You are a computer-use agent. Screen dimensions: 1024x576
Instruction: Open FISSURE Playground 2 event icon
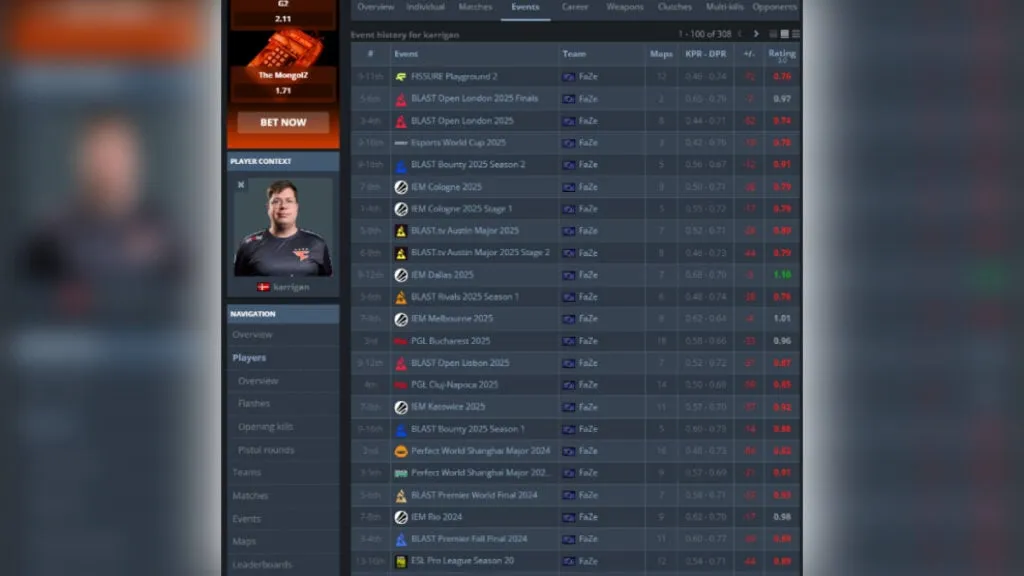[x=401, y=77]
